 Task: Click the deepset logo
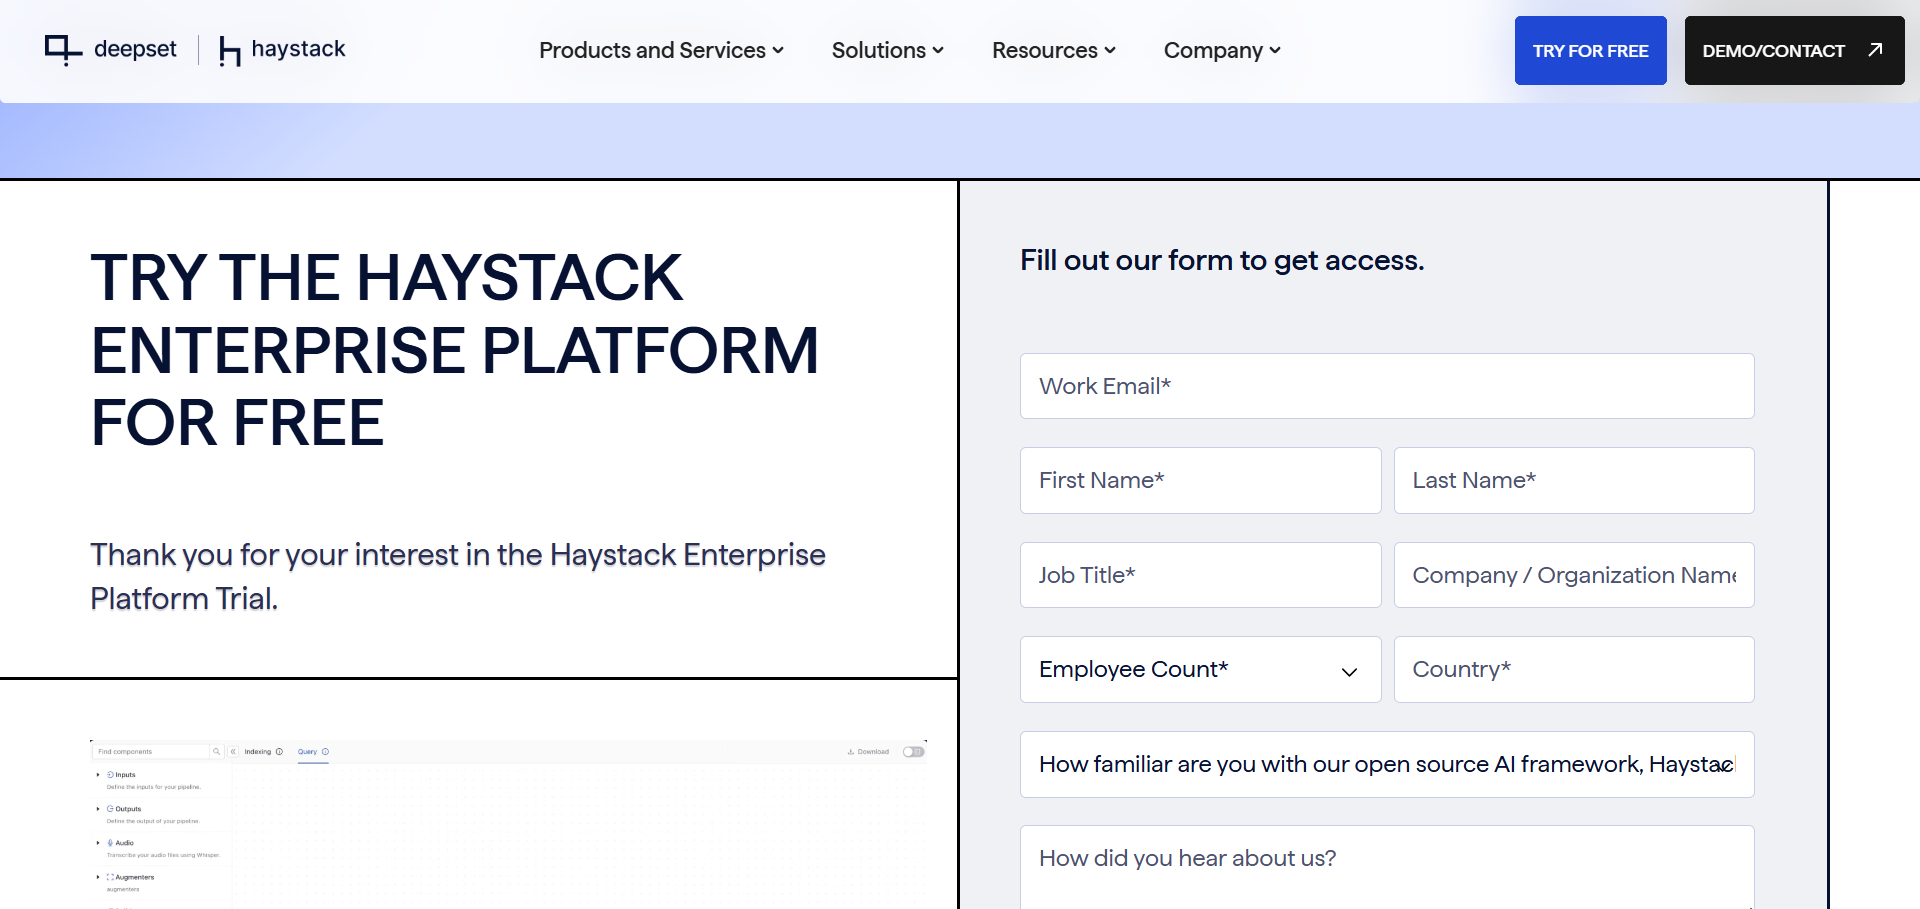click(x=111, y=49)
